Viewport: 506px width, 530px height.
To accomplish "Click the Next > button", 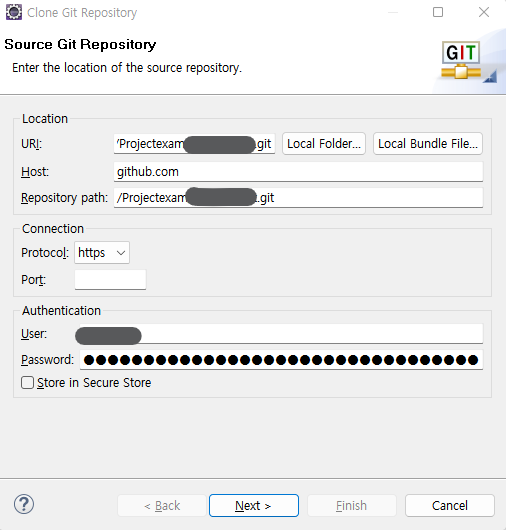I will (254, 506).
